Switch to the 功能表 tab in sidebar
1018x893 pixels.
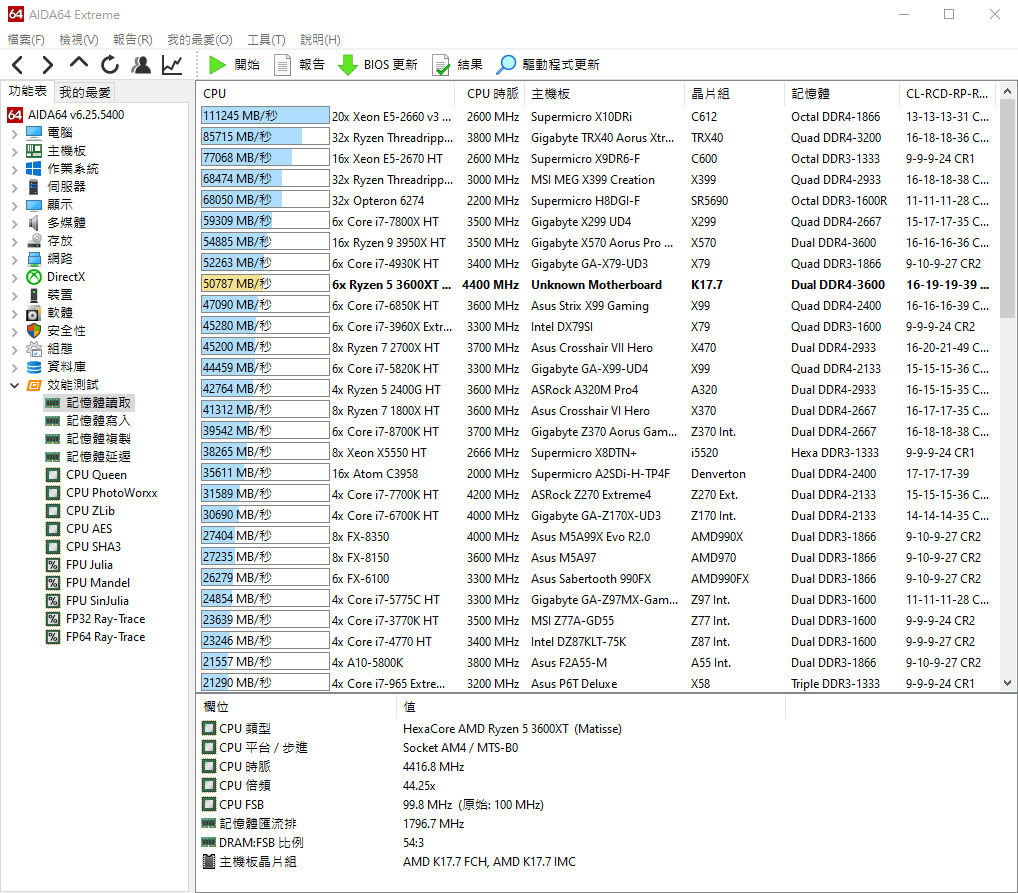(27, 91)
